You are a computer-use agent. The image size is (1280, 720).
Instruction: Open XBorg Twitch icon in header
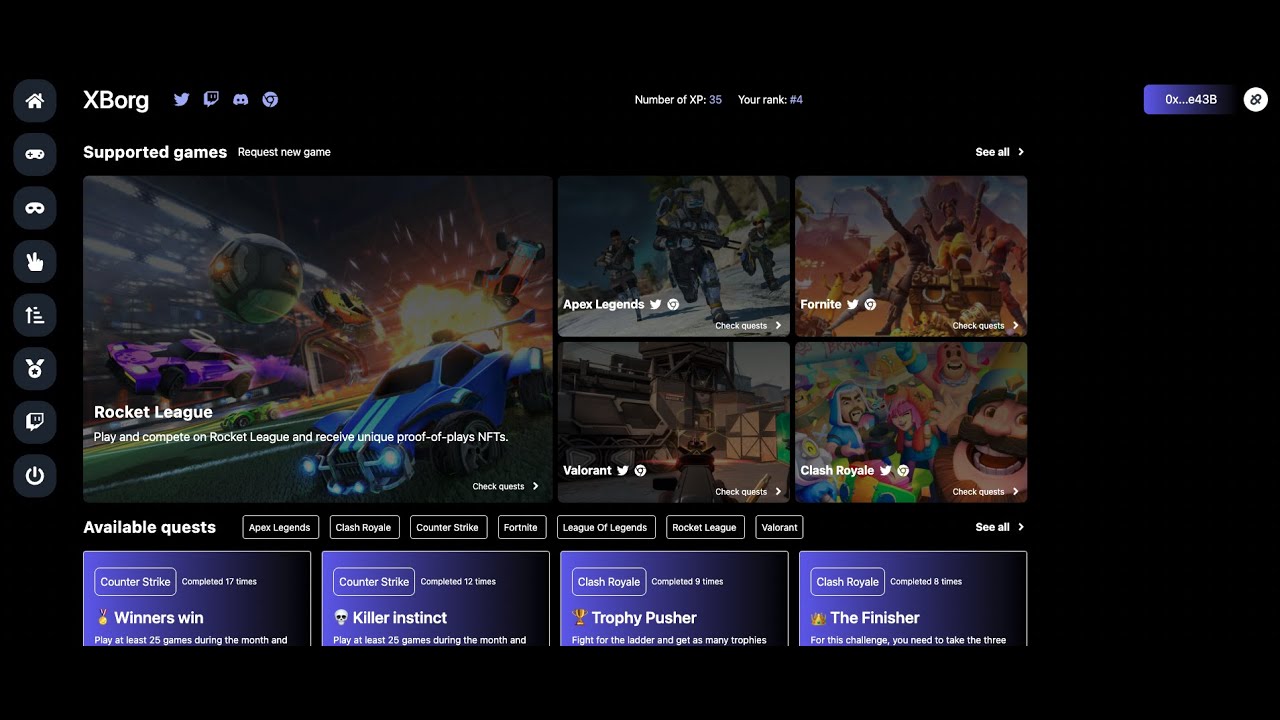211,99
